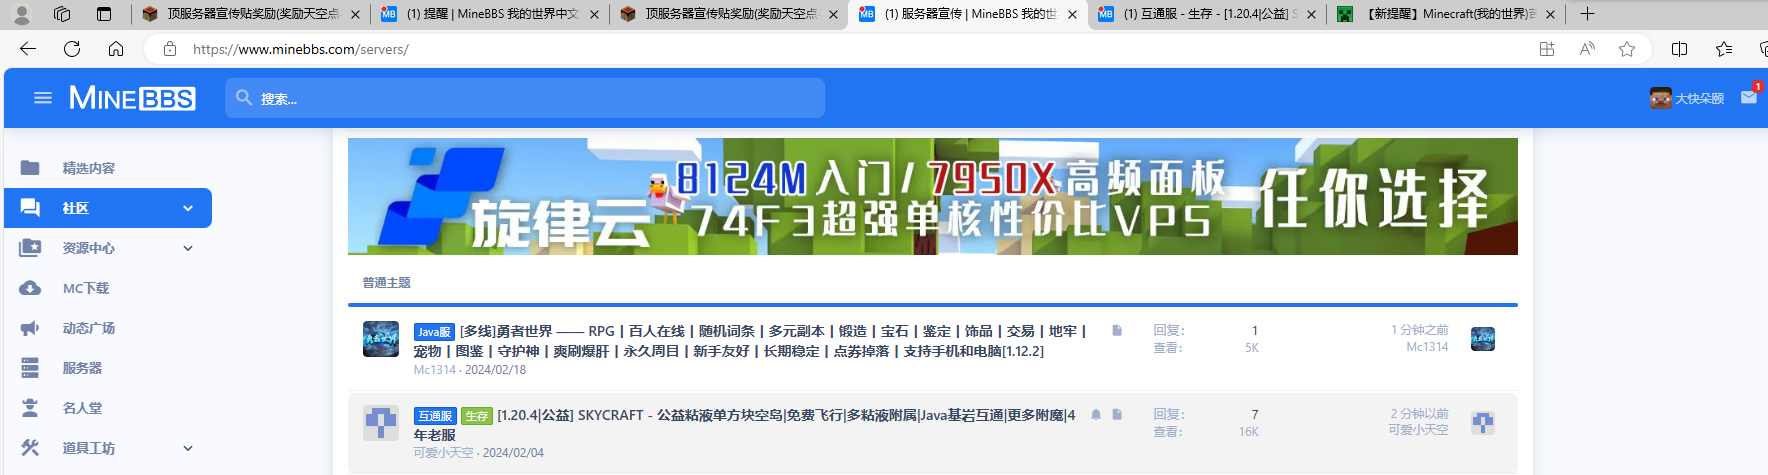The width and height of the screenshot is (1768, 475).
Task: Open SKYCRAFT thread starter avatar
Action: 381,423
